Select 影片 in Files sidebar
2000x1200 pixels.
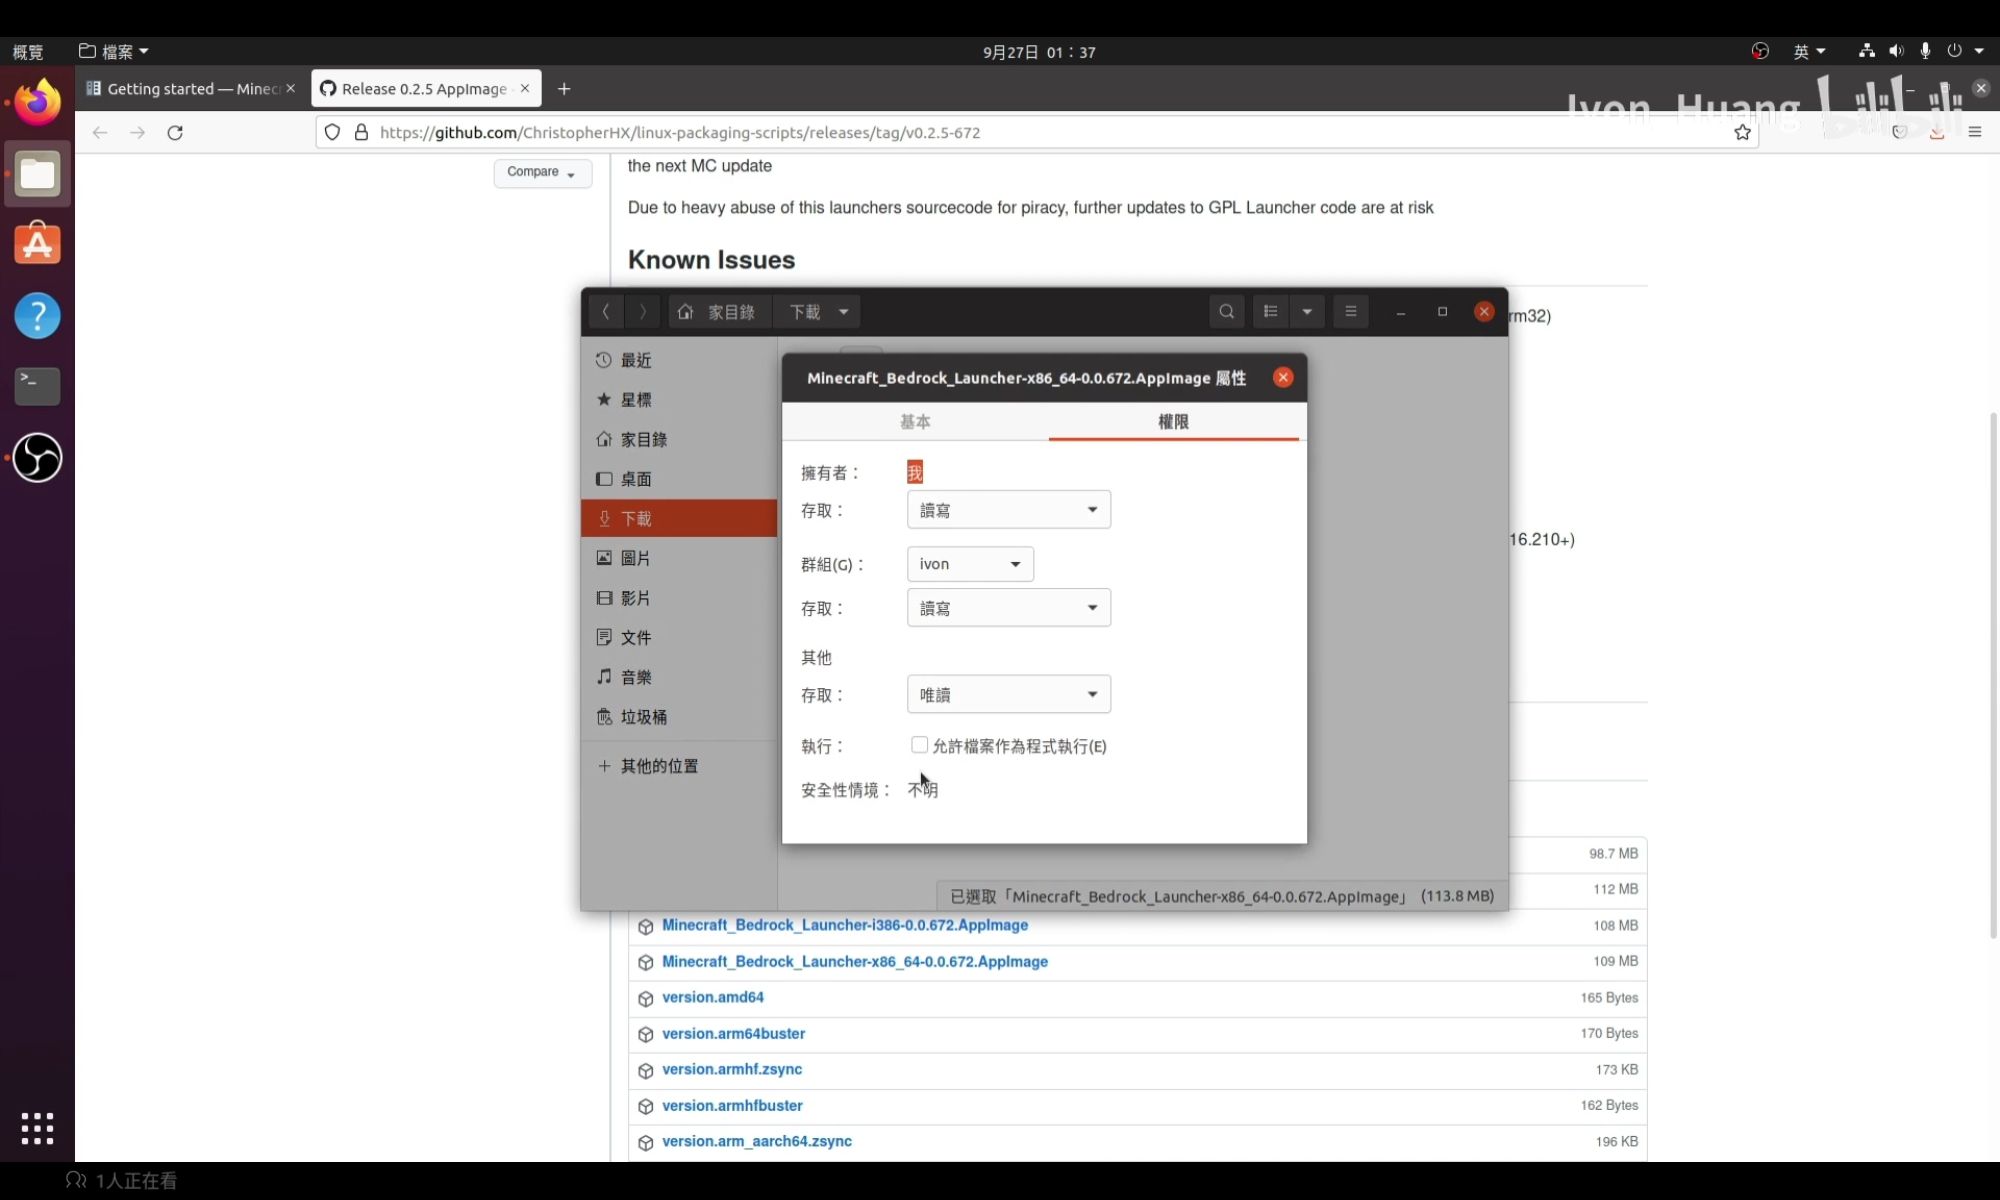[679, 598]
